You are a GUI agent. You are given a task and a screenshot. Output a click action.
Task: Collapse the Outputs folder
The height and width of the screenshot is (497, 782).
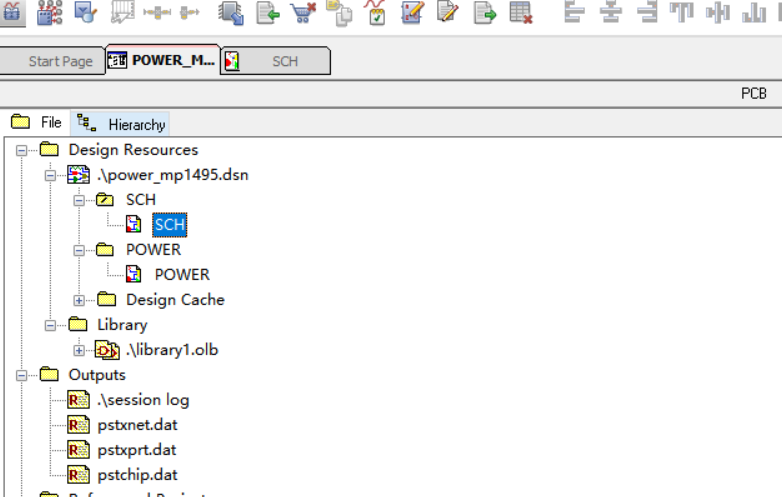[21, 375]
